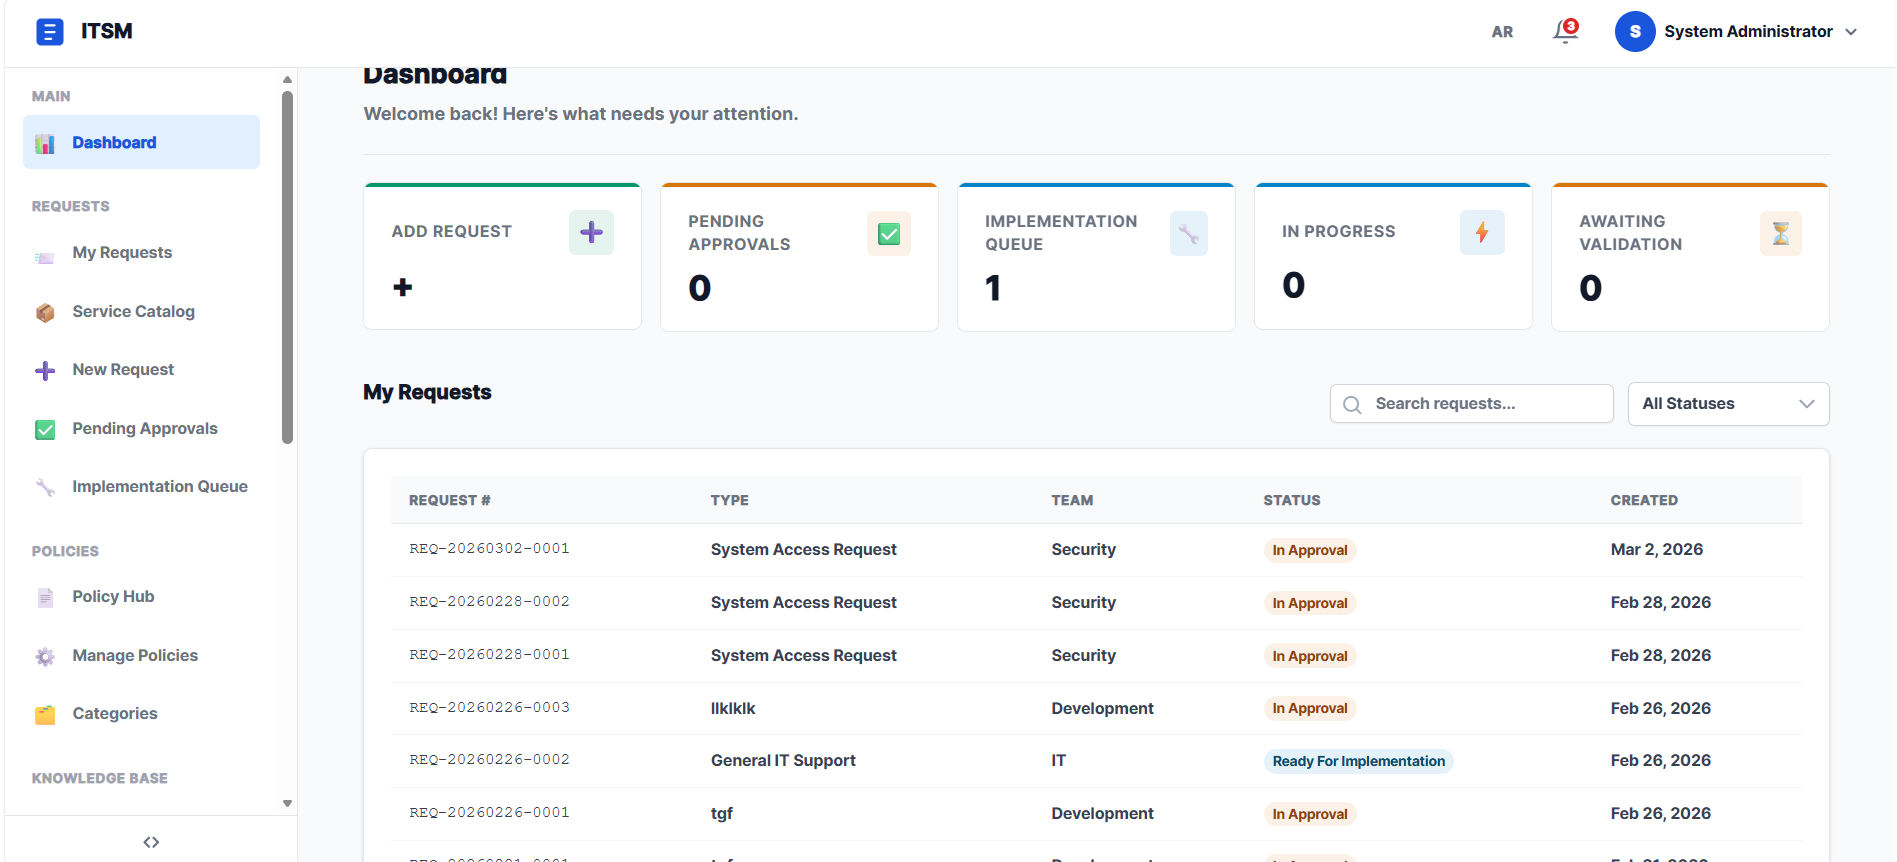This screenshot has width=1897, height=862.
Task: Click the Categories folder icon
Action: pos(45,715)
